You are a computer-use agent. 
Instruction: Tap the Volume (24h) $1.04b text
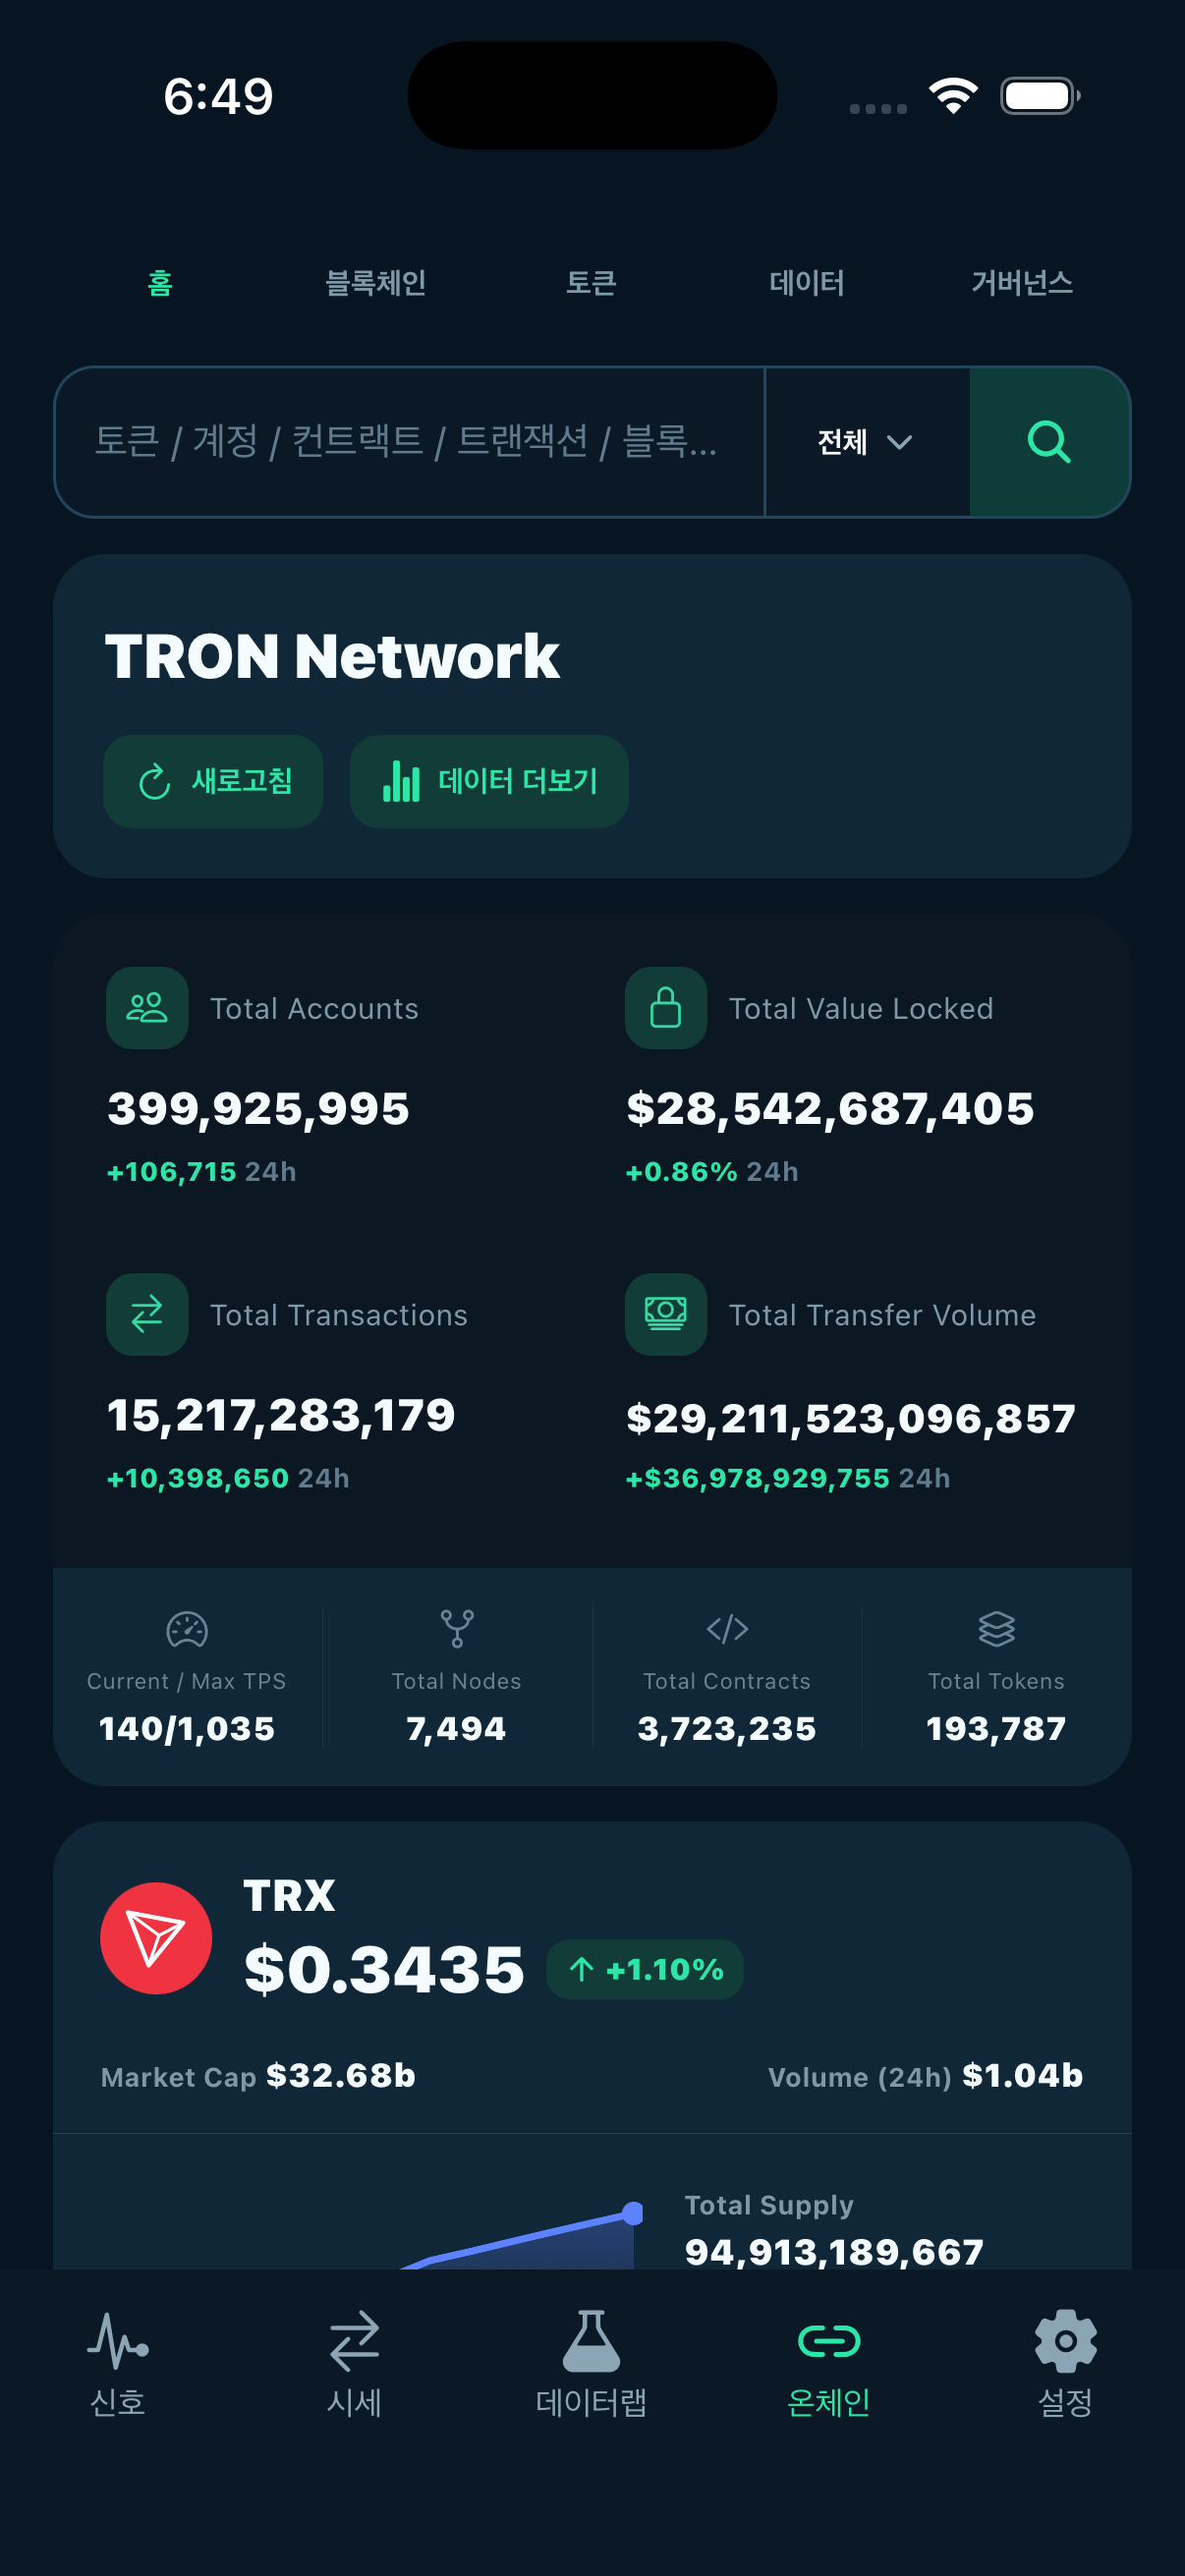pyautogui.click(x=926, y=2076)
